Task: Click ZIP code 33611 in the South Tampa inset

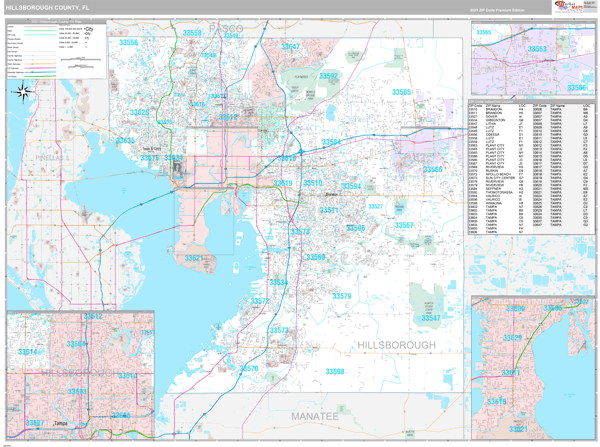Action: (511, 373)
